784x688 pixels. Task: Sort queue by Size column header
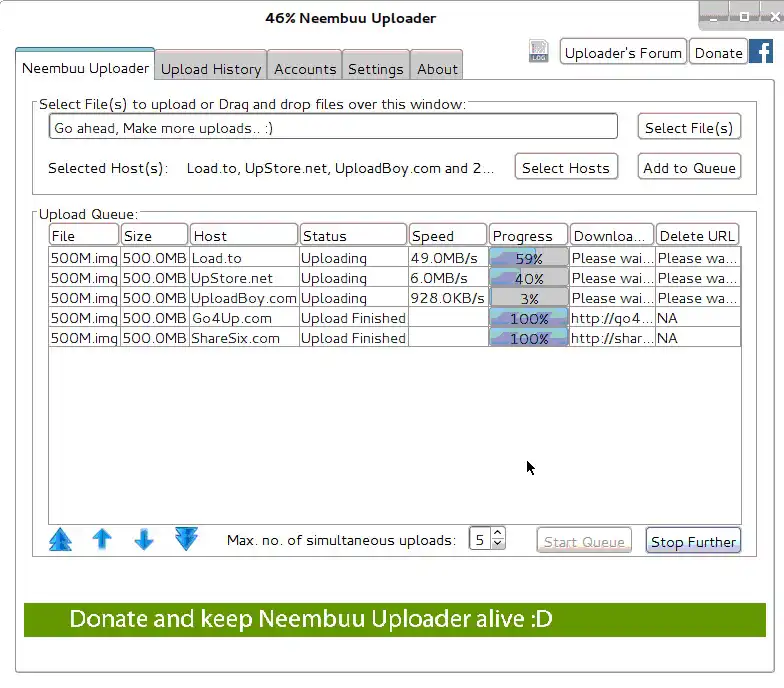(x=154, y=236)
